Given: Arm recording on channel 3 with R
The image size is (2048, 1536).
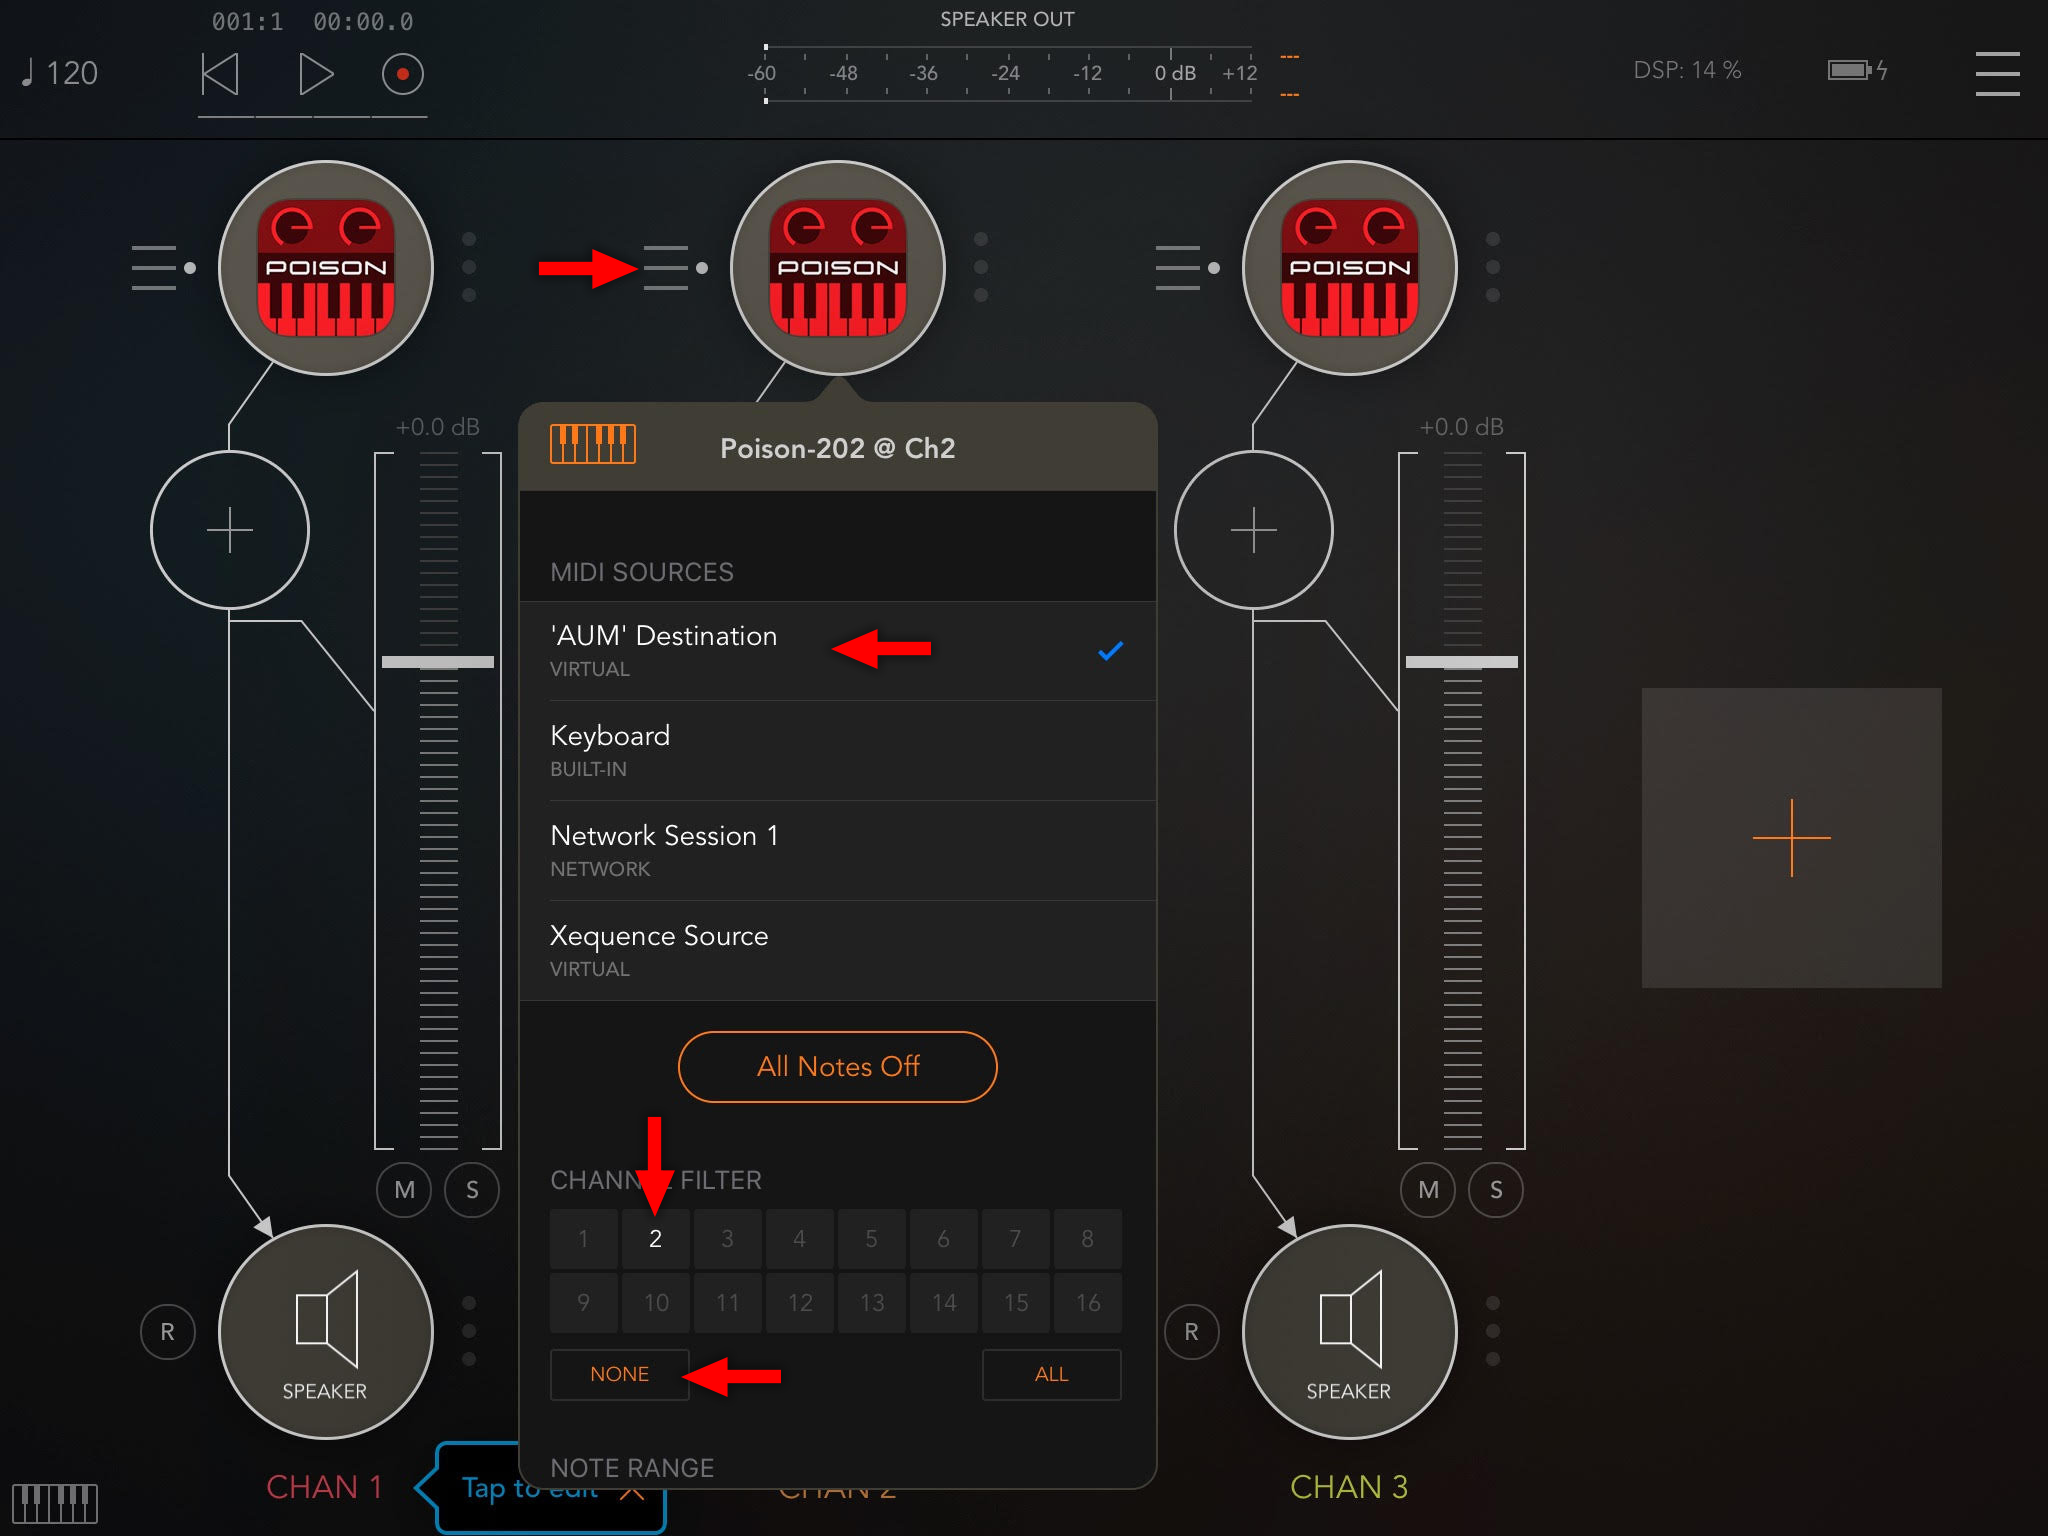Looking at the screenshot, I should tap(1192, 1332).
